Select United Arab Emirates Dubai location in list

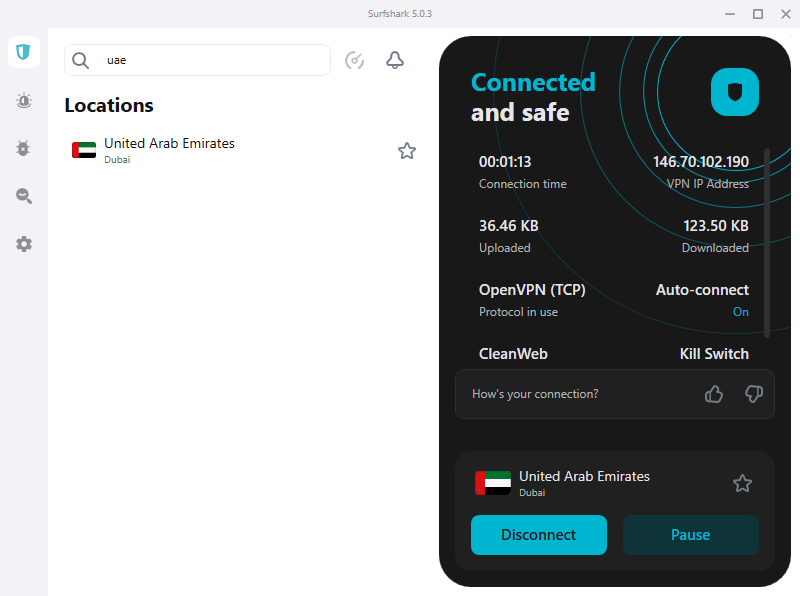(x=243, y=151)
